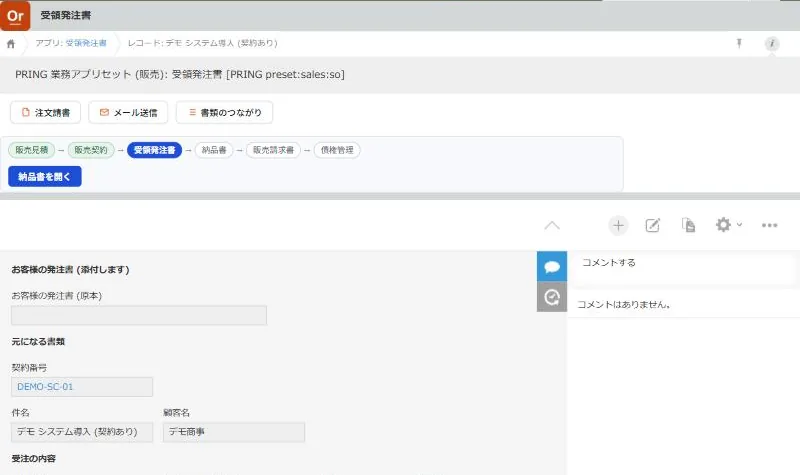Select the active 受領発注書 workflow step
This screenshot has height=475, width=800.
click(154, 150)
